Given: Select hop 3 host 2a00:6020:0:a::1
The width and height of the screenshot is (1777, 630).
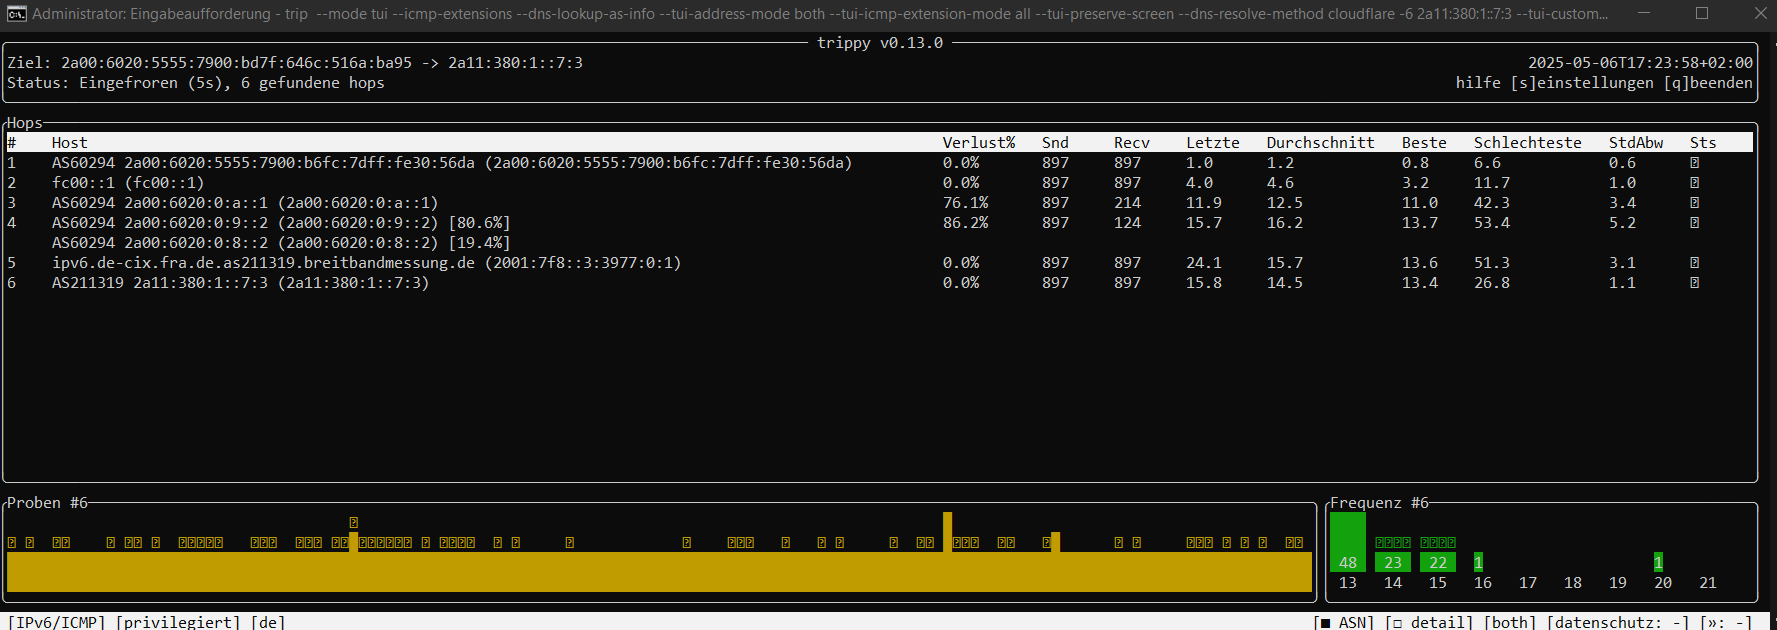Looking at the screenshot, I should pos(245,203).
